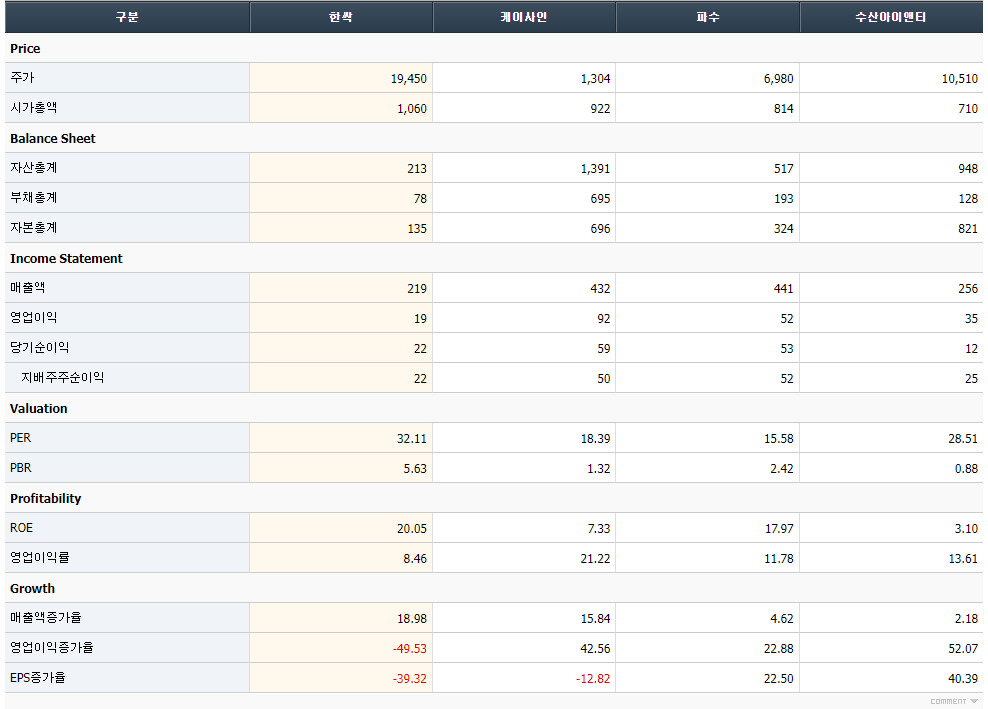Select 파수 revenue value 441

point(783,289)
